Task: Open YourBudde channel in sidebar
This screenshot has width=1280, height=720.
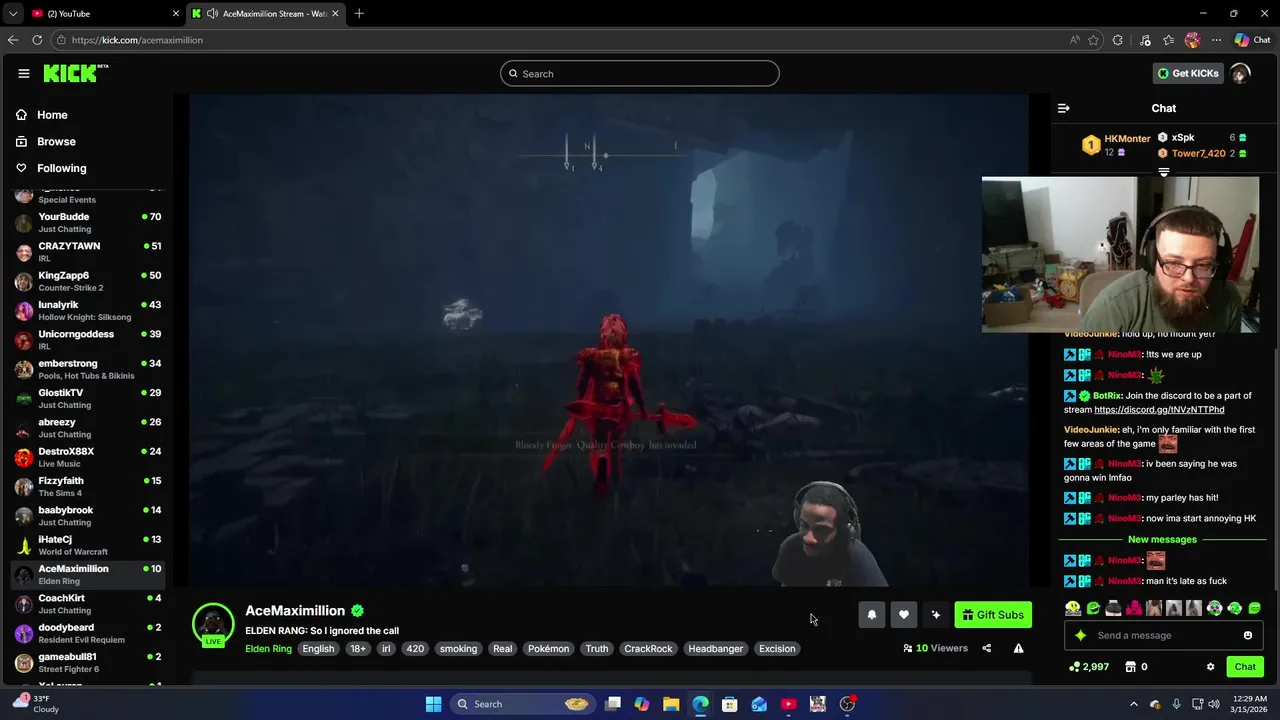Action: tap(86, 222)
